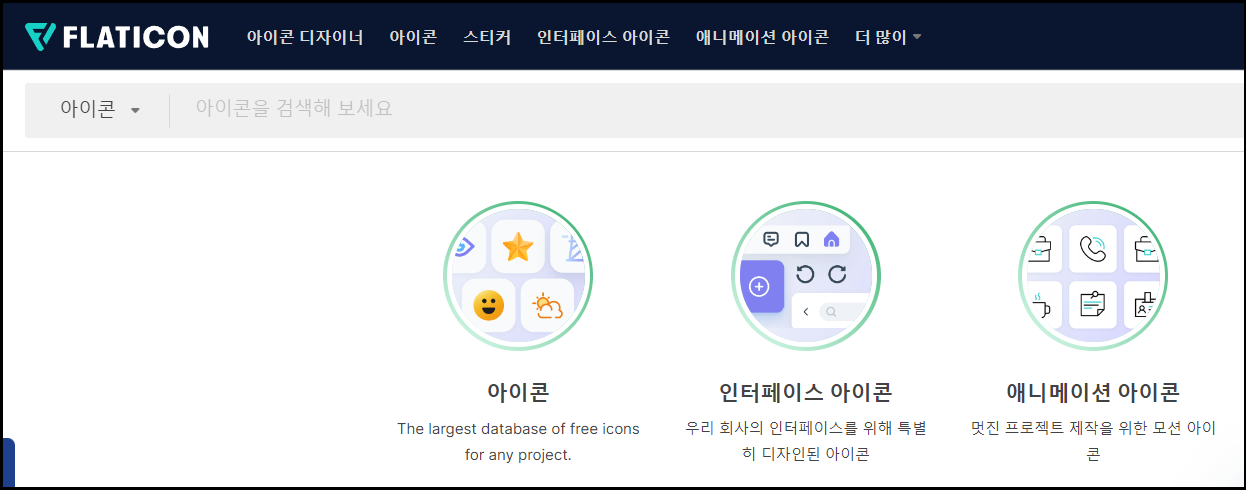Image resolution: width=1246 pixels, height=490 pixels.
Task: Open the 애니메이션 아이콘 category heading link
Action: click(x=1093, y=392)
